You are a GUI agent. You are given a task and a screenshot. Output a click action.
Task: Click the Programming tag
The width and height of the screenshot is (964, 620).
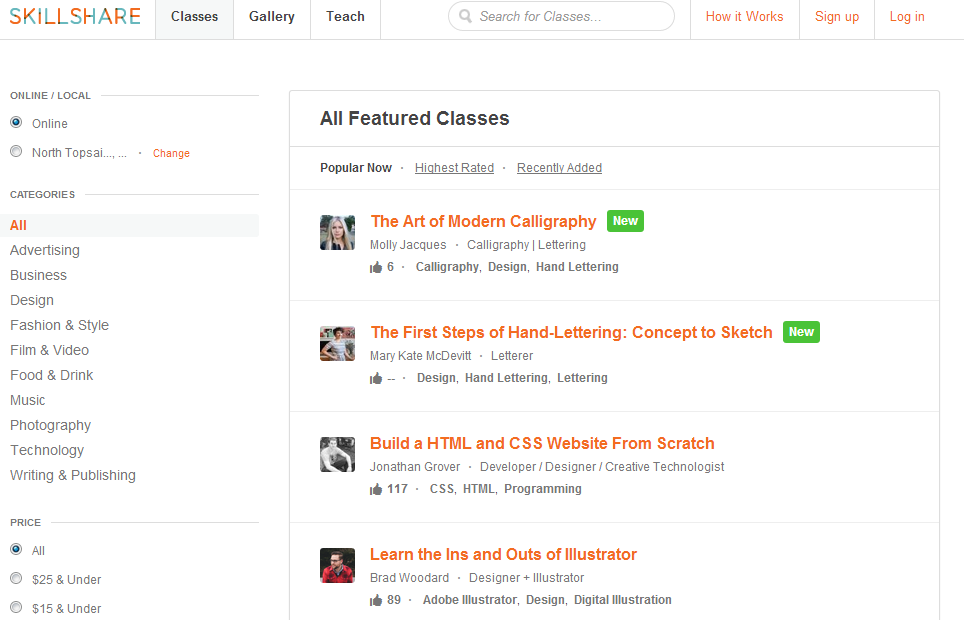pyautogui.click(x=543, y=489)
